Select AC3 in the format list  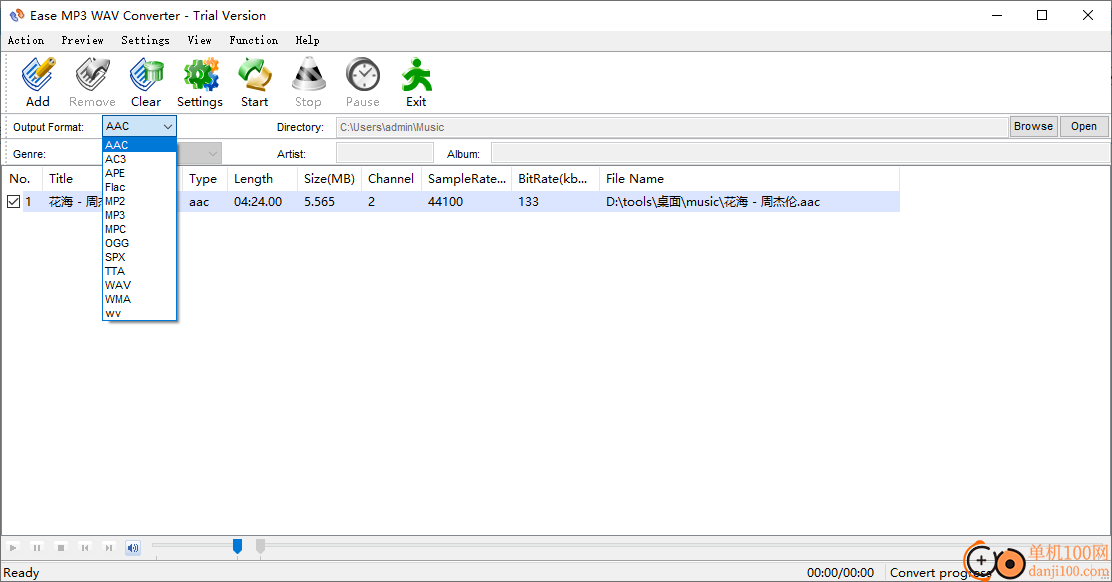coord(139,159)
